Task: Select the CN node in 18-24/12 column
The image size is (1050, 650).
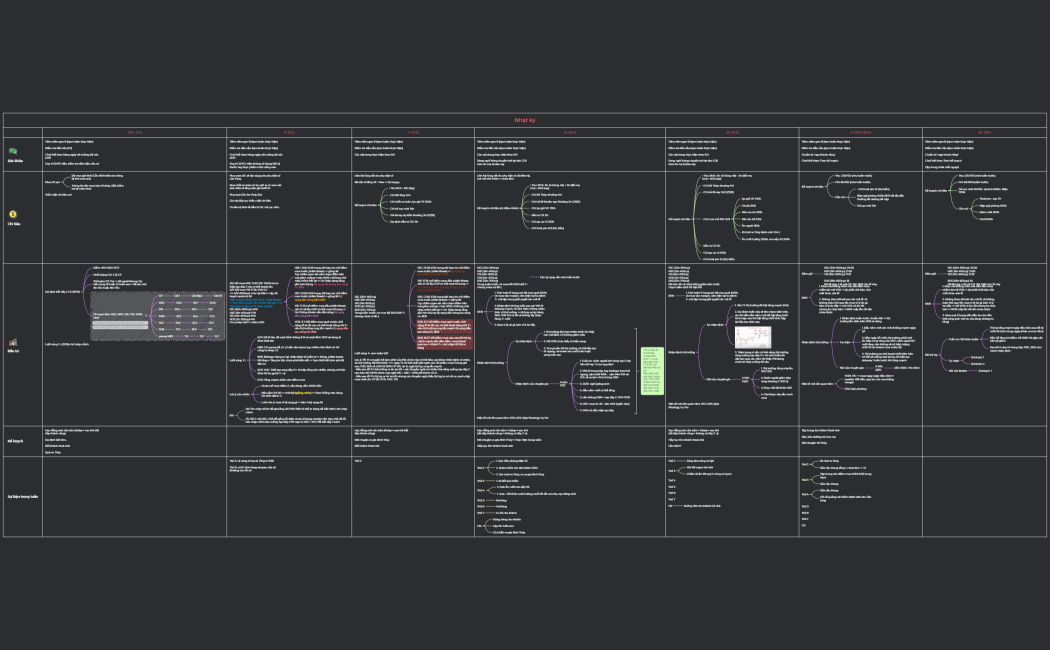Action: [479, 524]
